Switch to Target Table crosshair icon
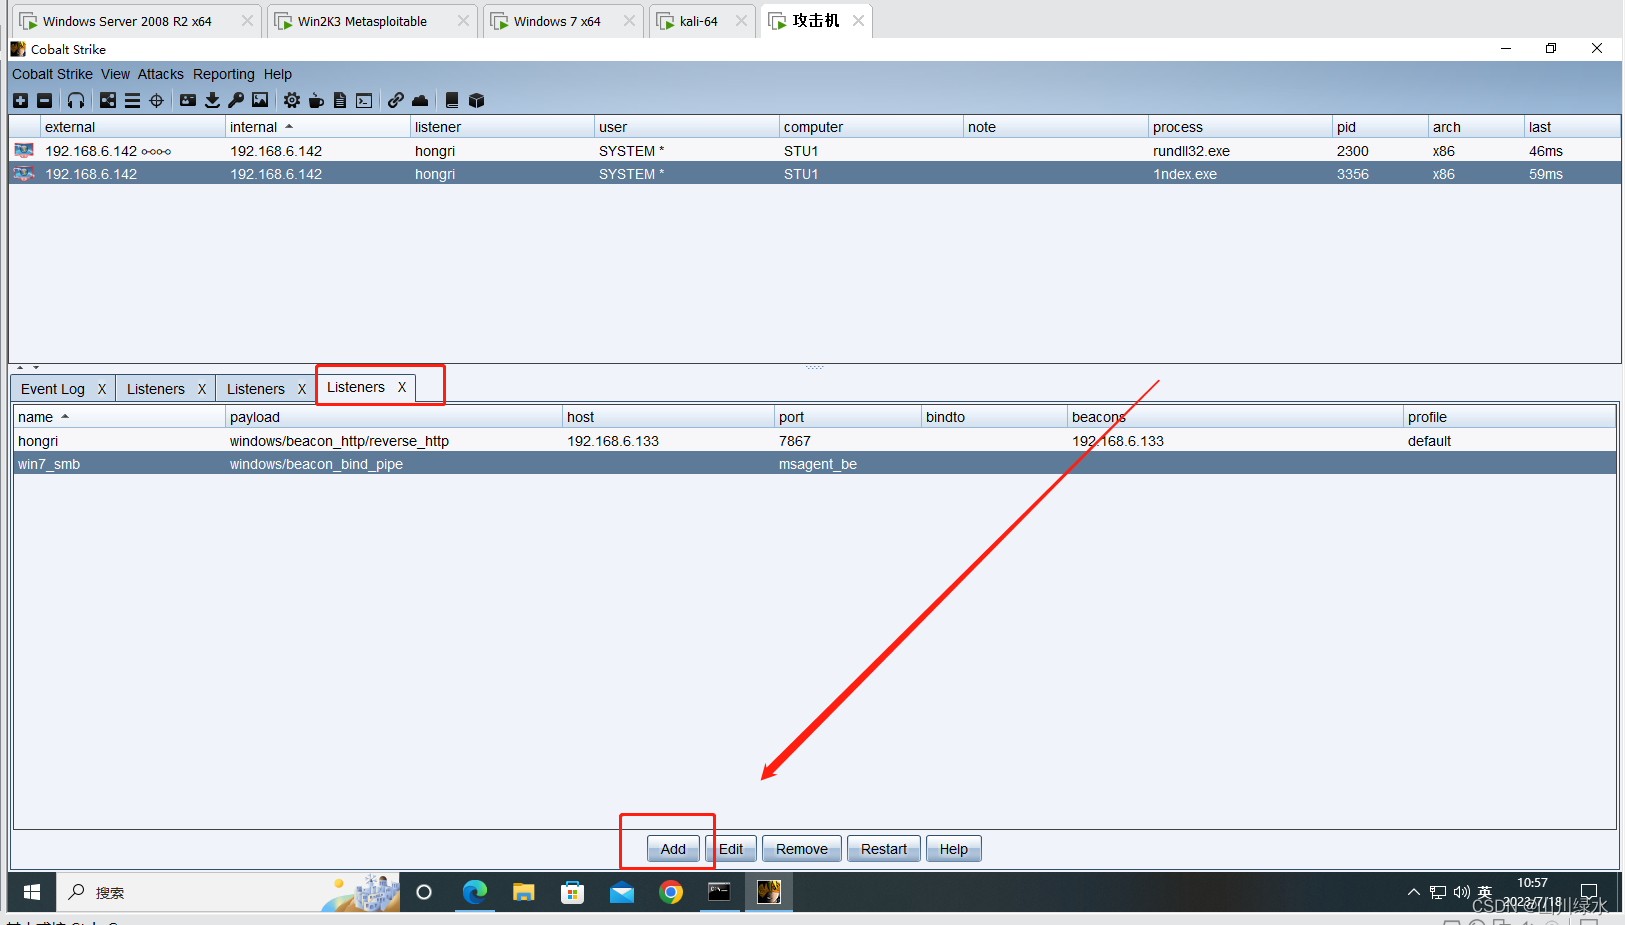1625x925 pixels. point(156,100)
